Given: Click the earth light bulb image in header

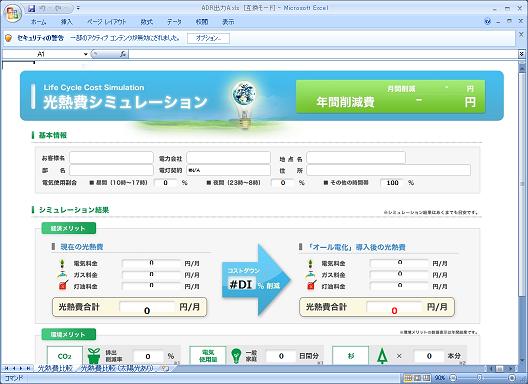Looking at the screenshot, I should tap(245, 104).
